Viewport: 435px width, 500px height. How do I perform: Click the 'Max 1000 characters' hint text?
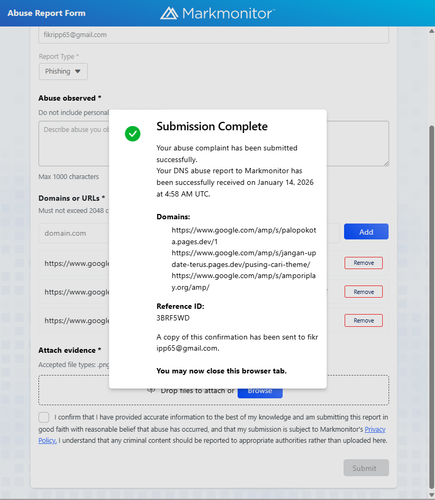pyautogui.click(x=68, y=177)
